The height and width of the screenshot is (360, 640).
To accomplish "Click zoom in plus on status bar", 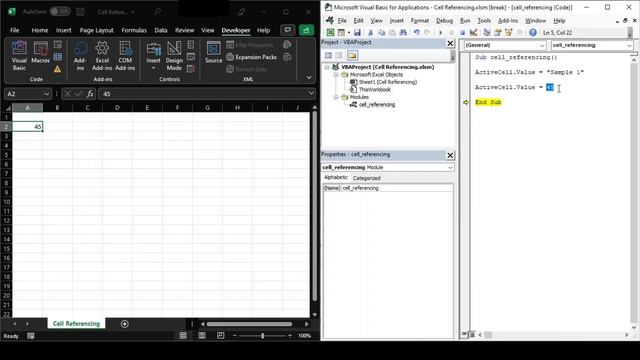I will click(290, 336).
